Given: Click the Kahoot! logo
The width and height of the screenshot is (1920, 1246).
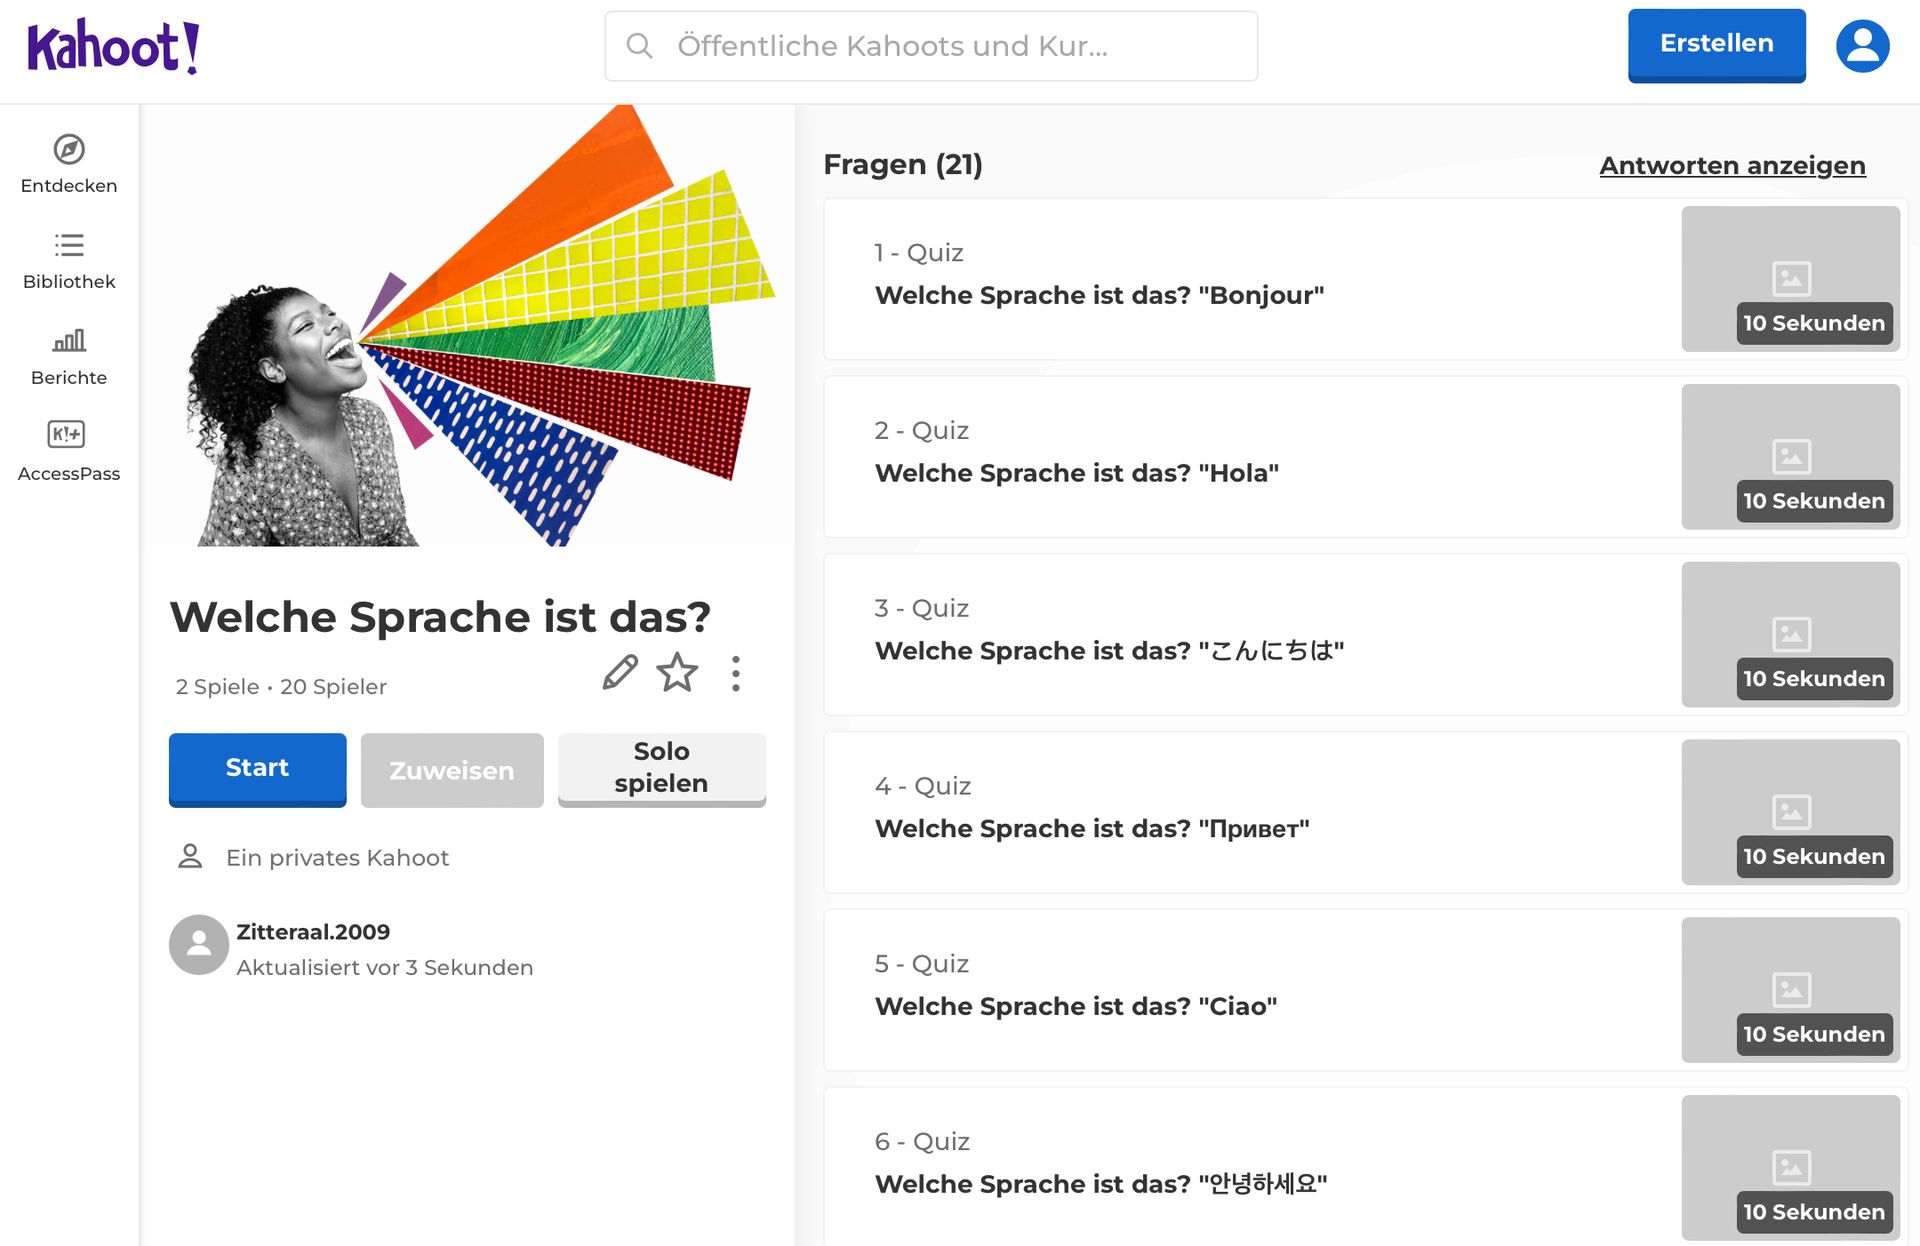Looking at the screenshot, I should click(x=113, y=47).
